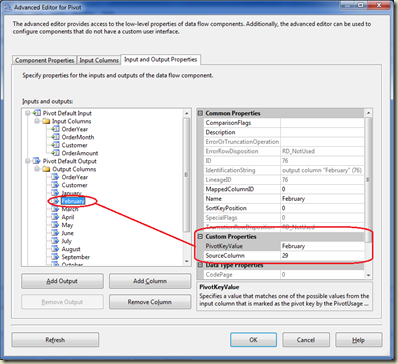Viewport: 398px width, 364px height.
Task: Collapse the Custom Properties section
Action: click(201, 237)
